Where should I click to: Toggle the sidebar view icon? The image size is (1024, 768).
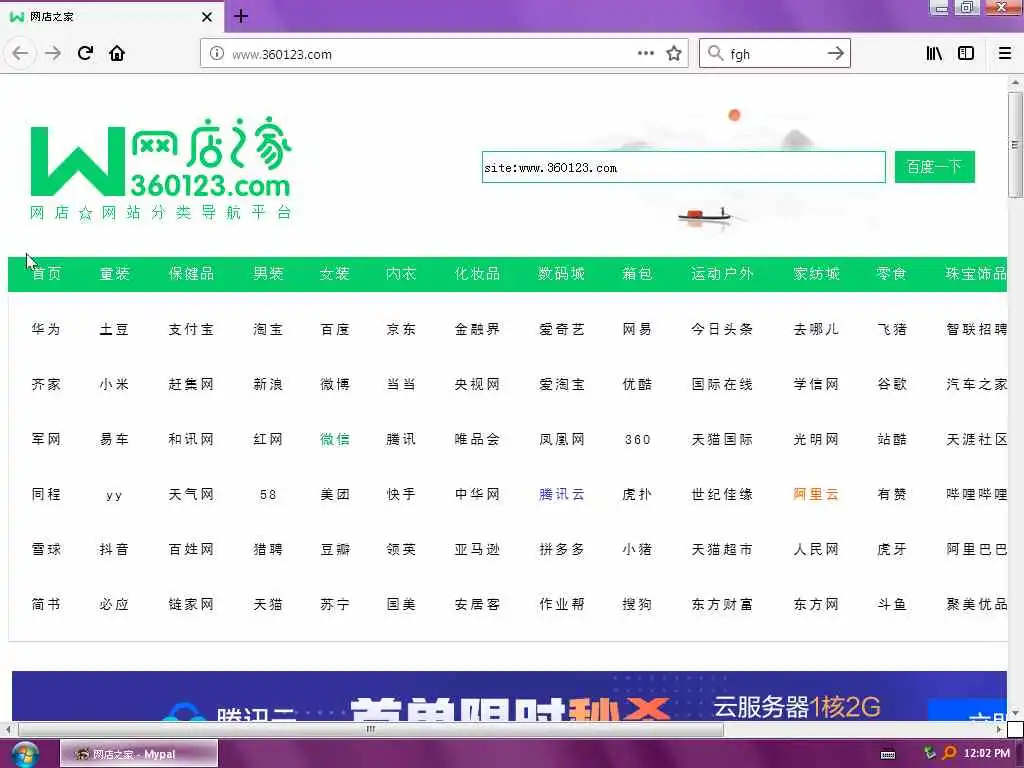tap(966, 53)
